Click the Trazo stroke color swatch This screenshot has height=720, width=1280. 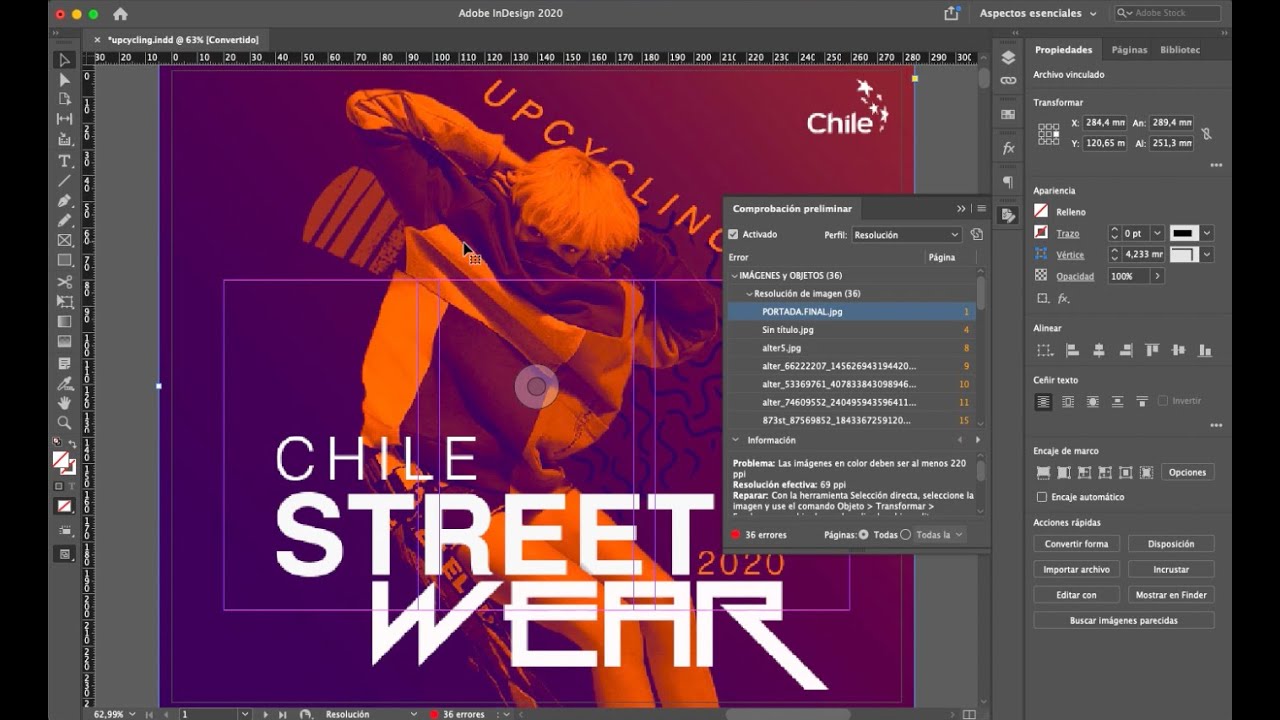(x=1041, y=233)
